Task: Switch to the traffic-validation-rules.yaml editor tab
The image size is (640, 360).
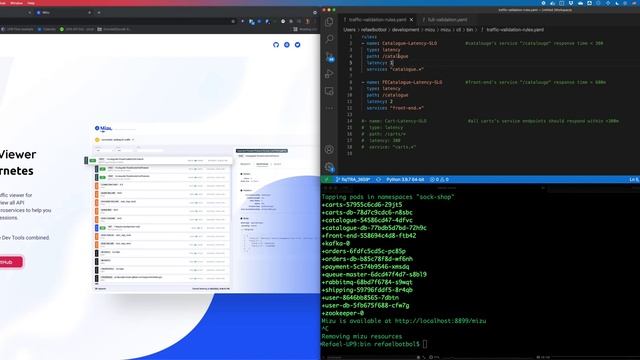Action: pos(378,20)
